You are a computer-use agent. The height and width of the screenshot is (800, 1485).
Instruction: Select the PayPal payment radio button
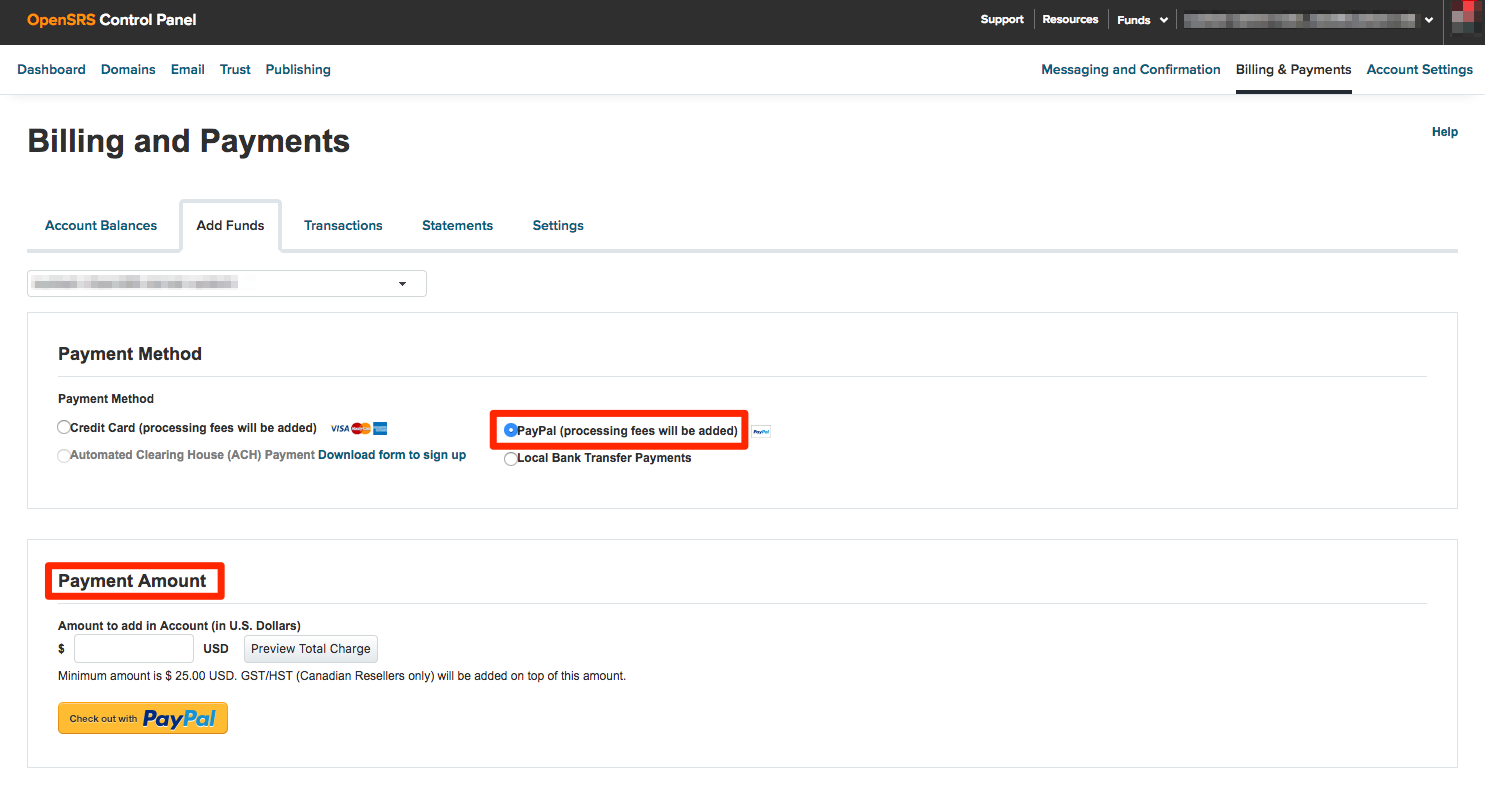511,431
